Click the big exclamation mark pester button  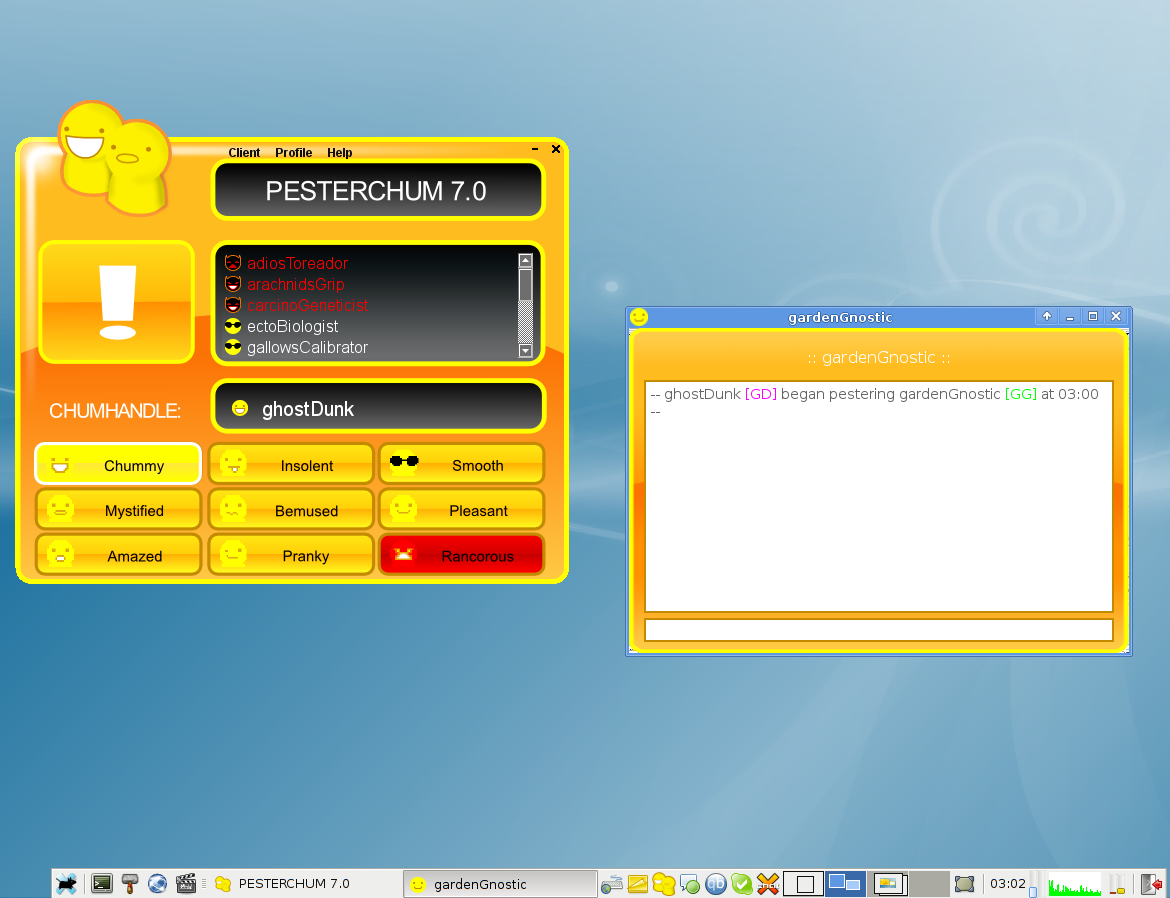[117, 302]
